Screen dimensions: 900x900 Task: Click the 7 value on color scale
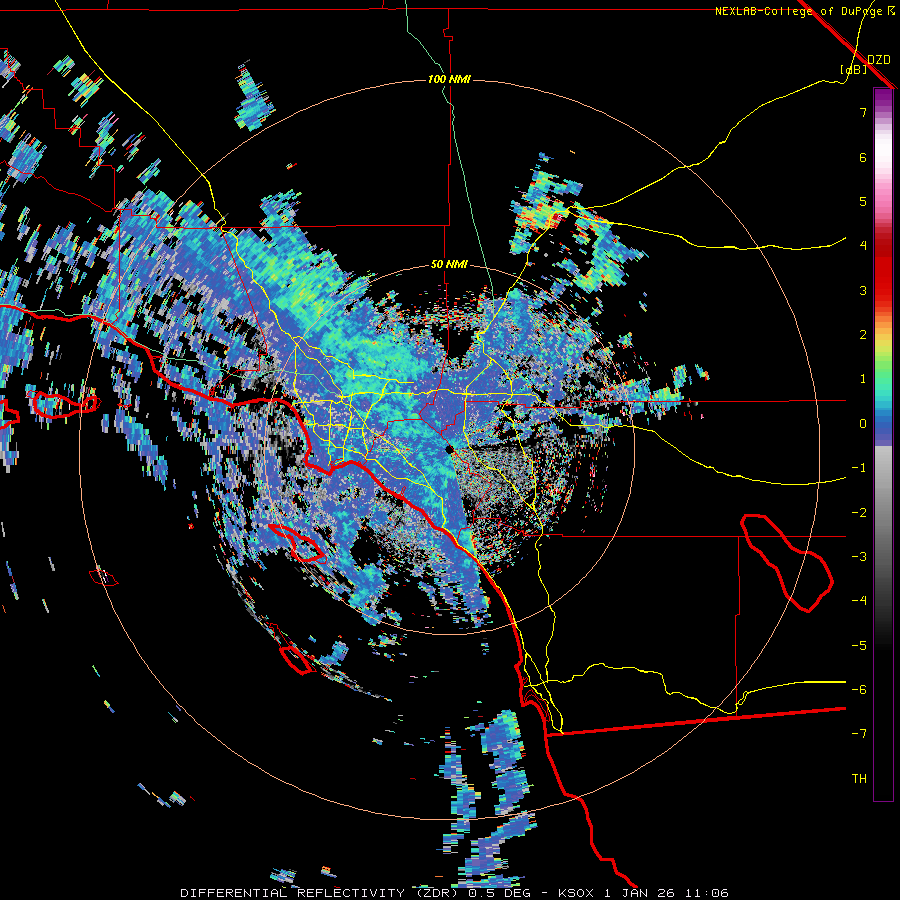click(x=863, y=112)
